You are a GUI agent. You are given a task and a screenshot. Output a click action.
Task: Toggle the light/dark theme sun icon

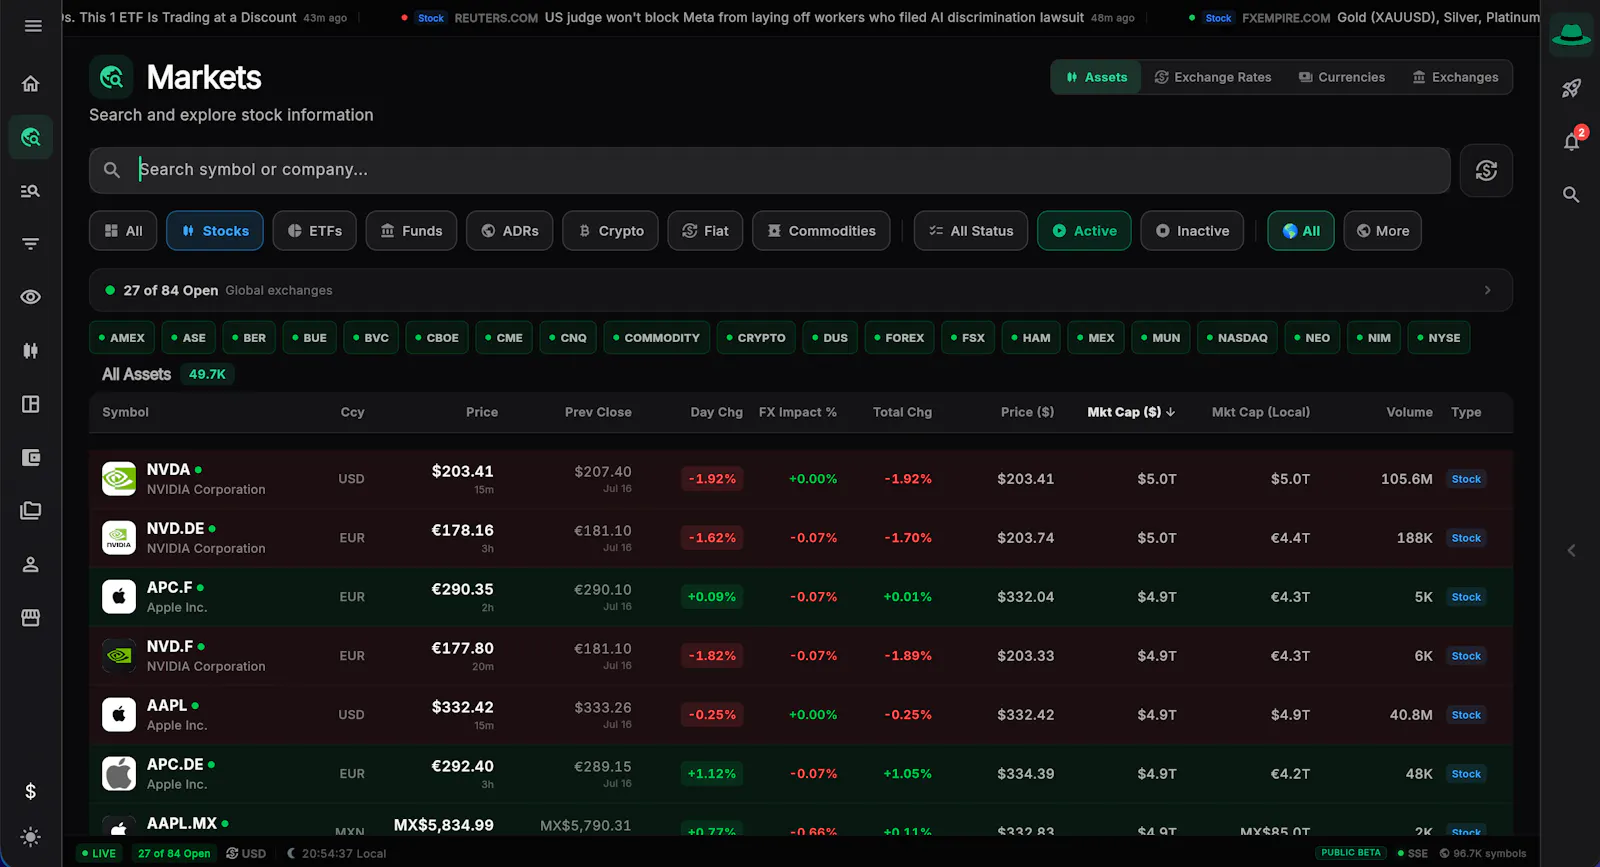click(31, 837)
